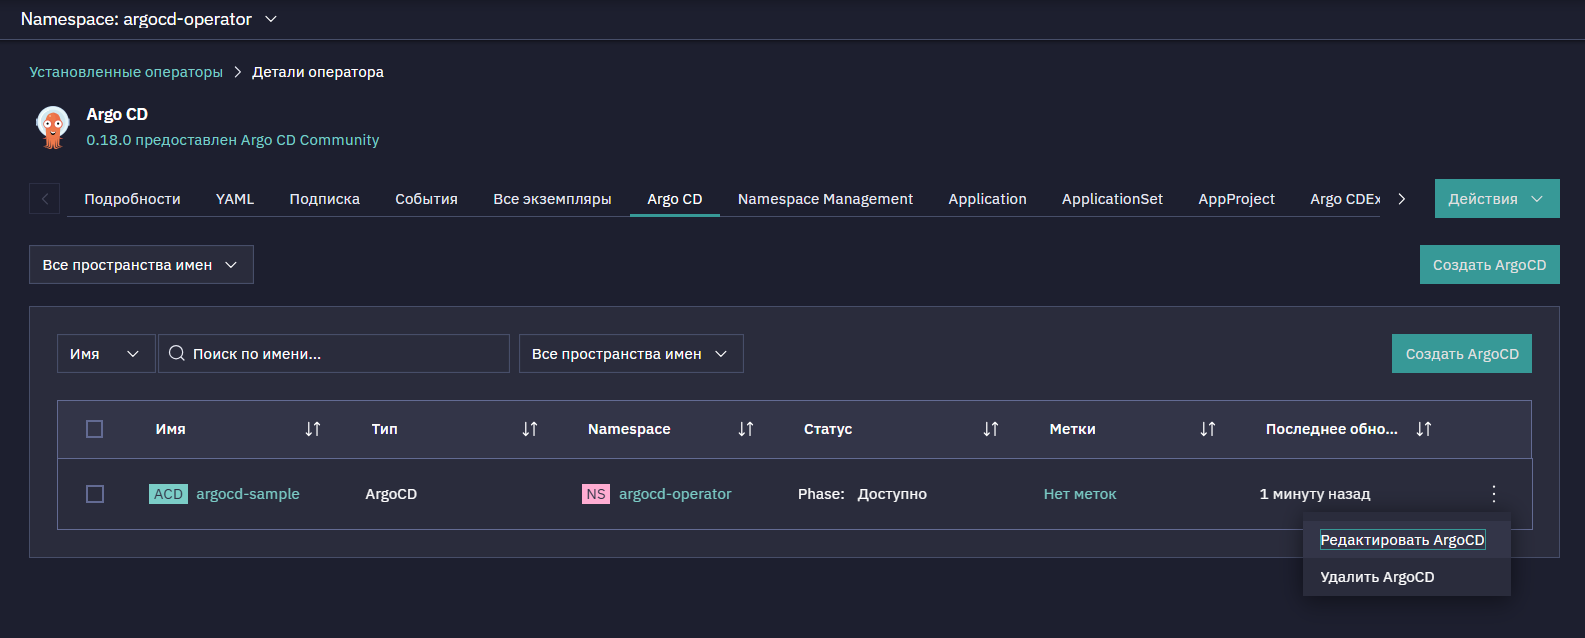Open the Имя filter type dropdown

coord(106,354)
